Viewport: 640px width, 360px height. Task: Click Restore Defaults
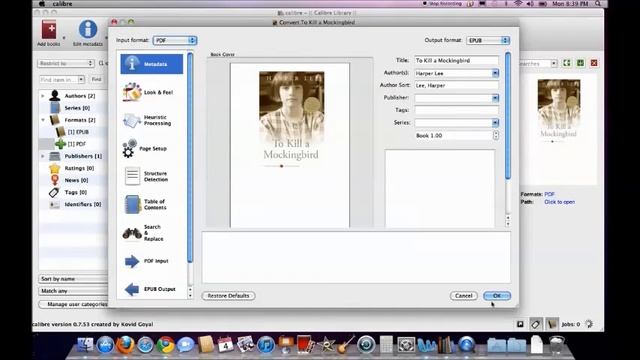228,296
